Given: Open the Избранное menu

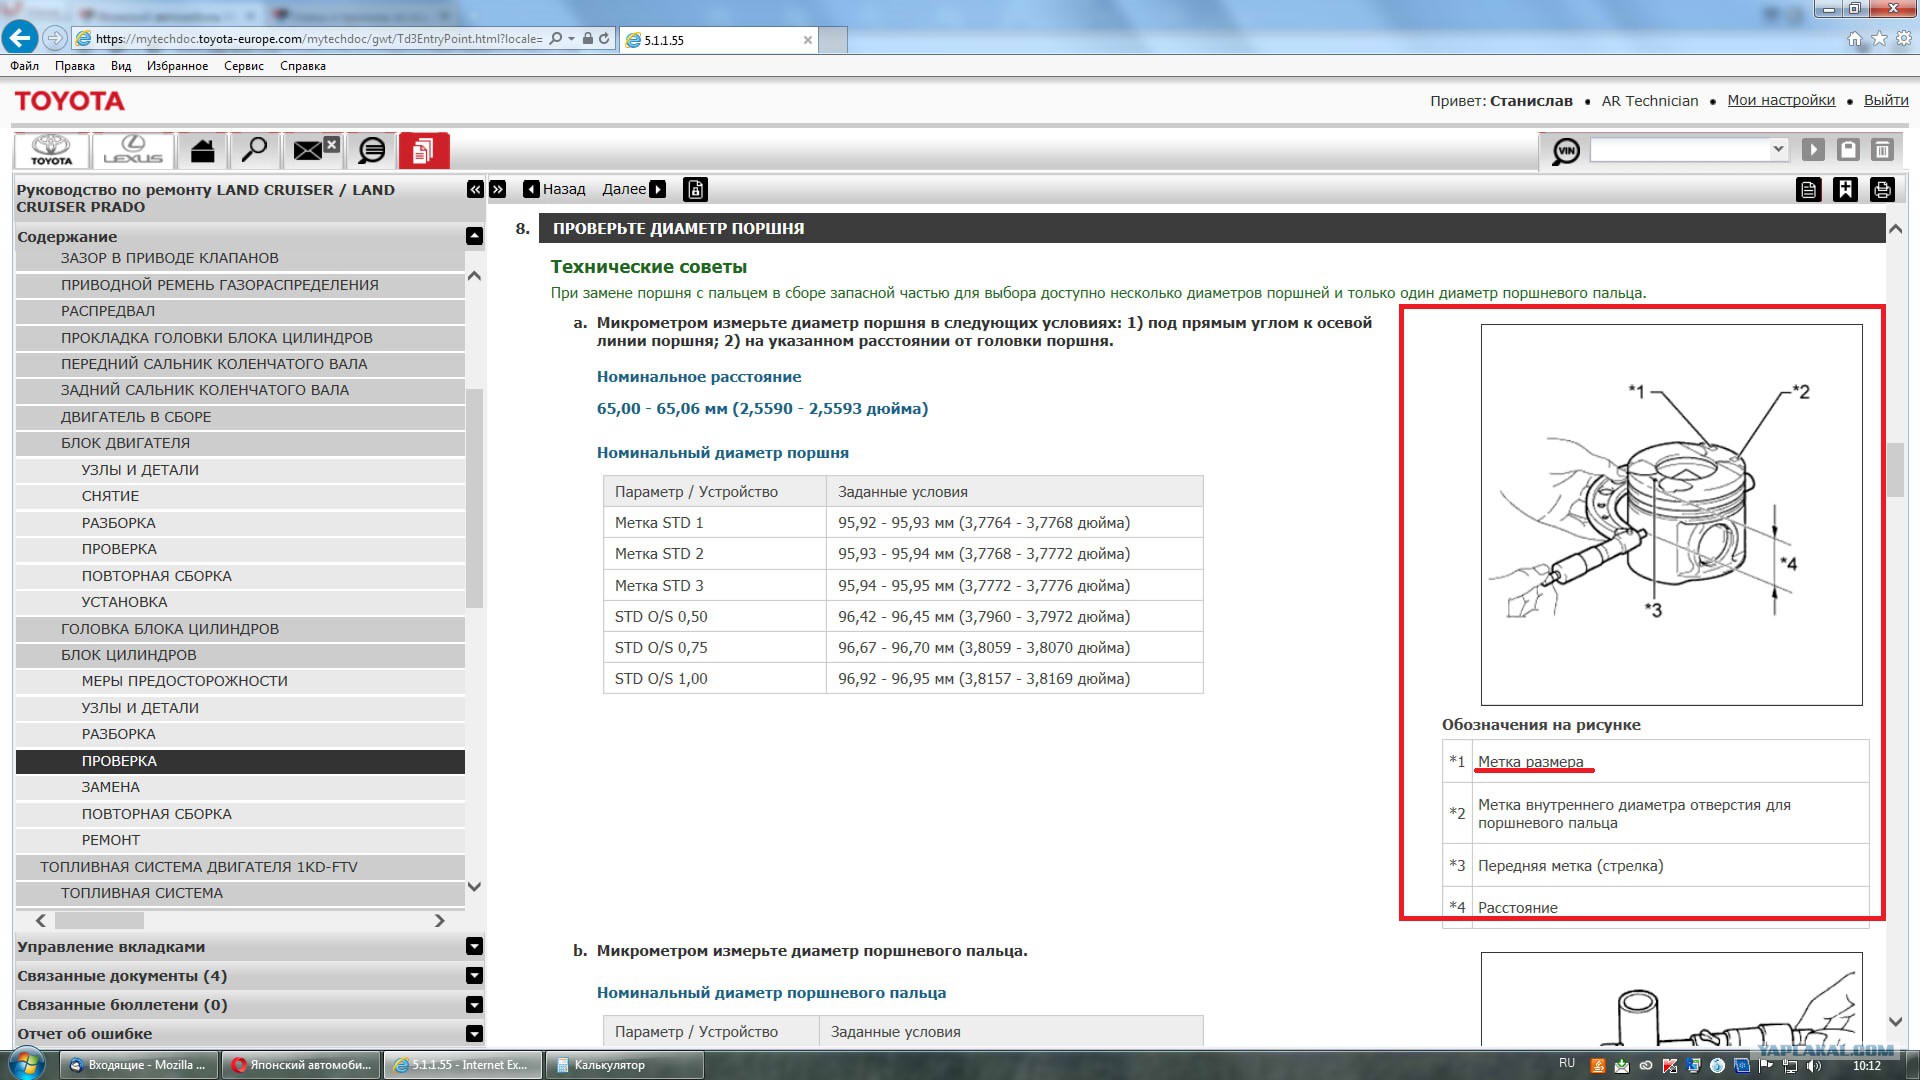Looking at the screenshot, I should [177, 66].
